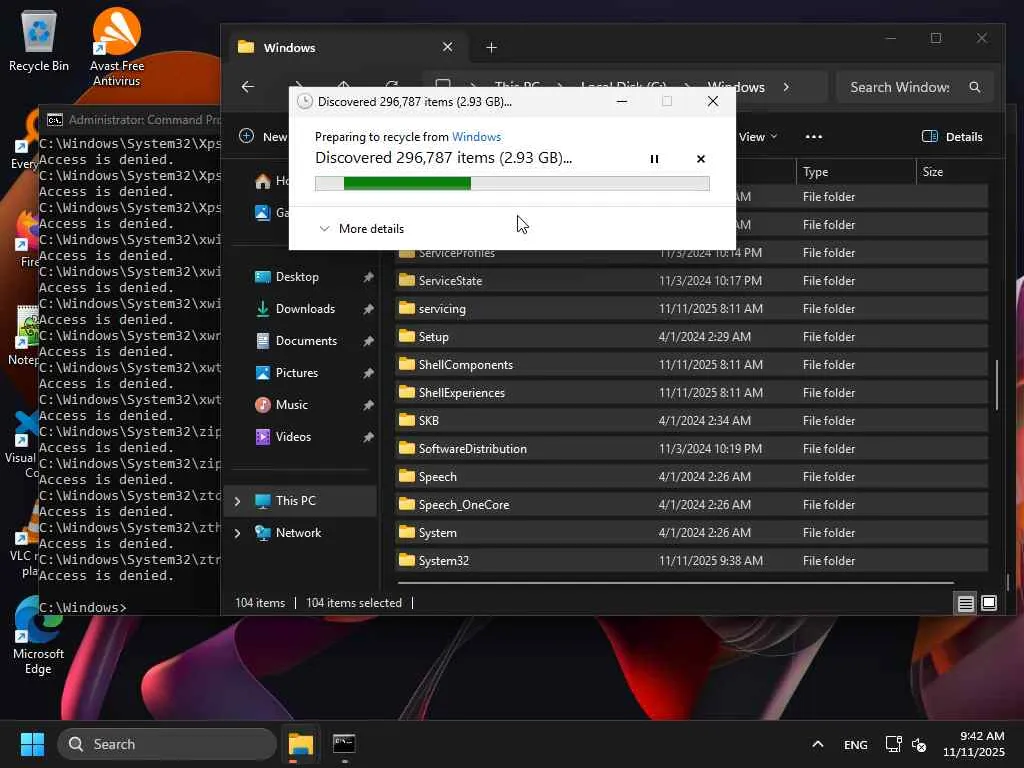Click the network tray icon
Screen dimensions: 1024x768
click(893, 744)
